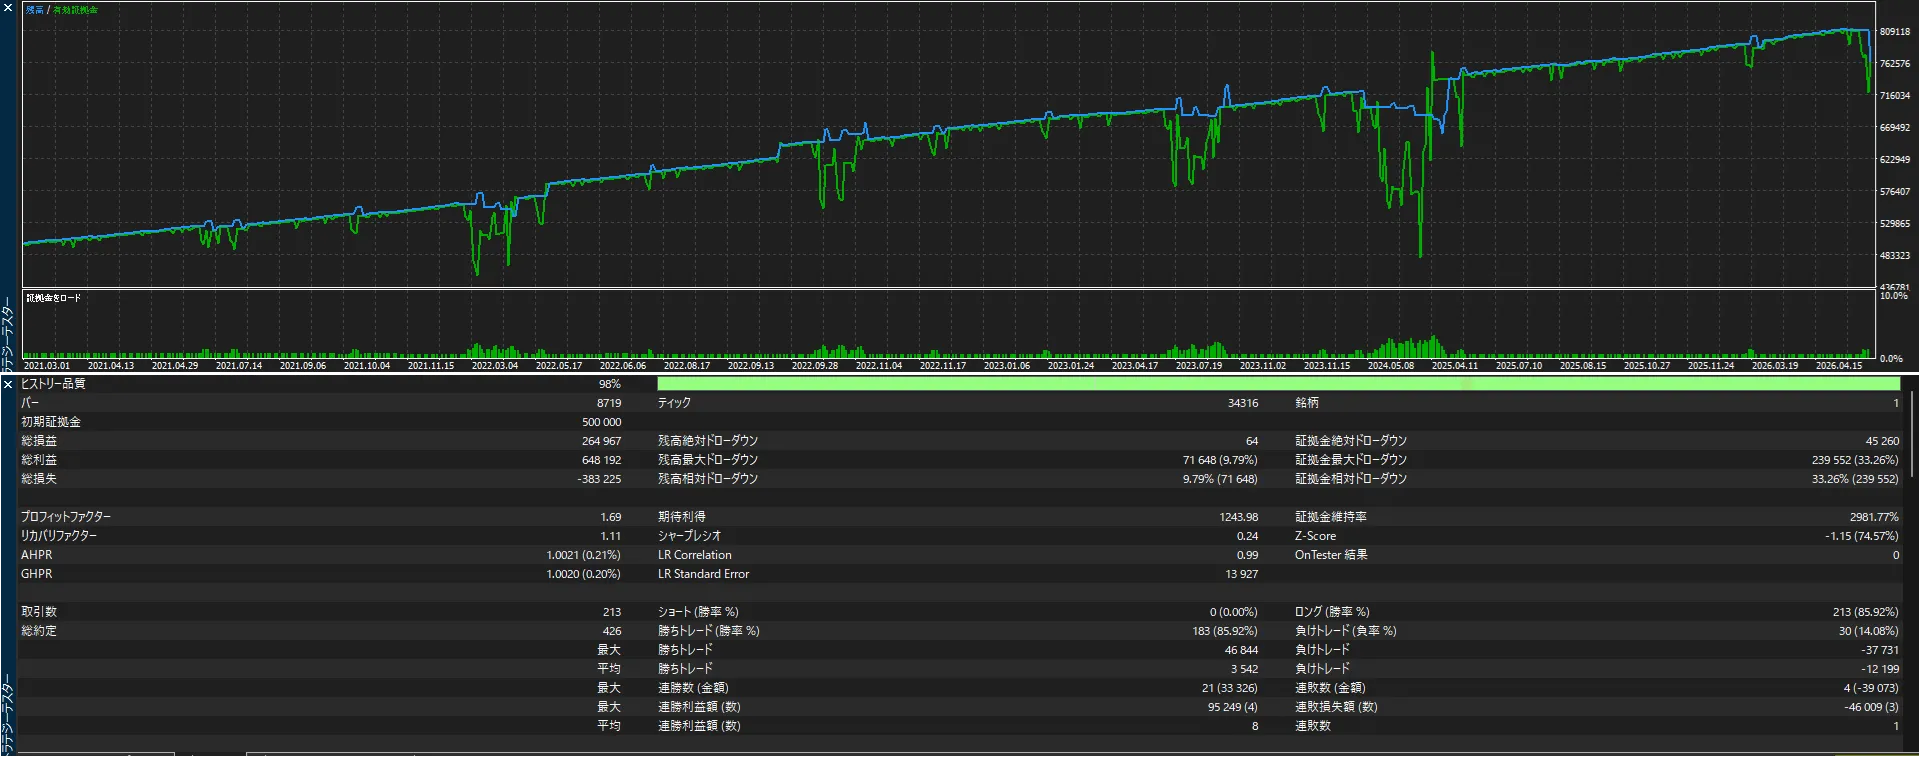Screen dimensions: 1919x761
Task: Select the 総損失 value -383 225
Action: coord(599,479)
